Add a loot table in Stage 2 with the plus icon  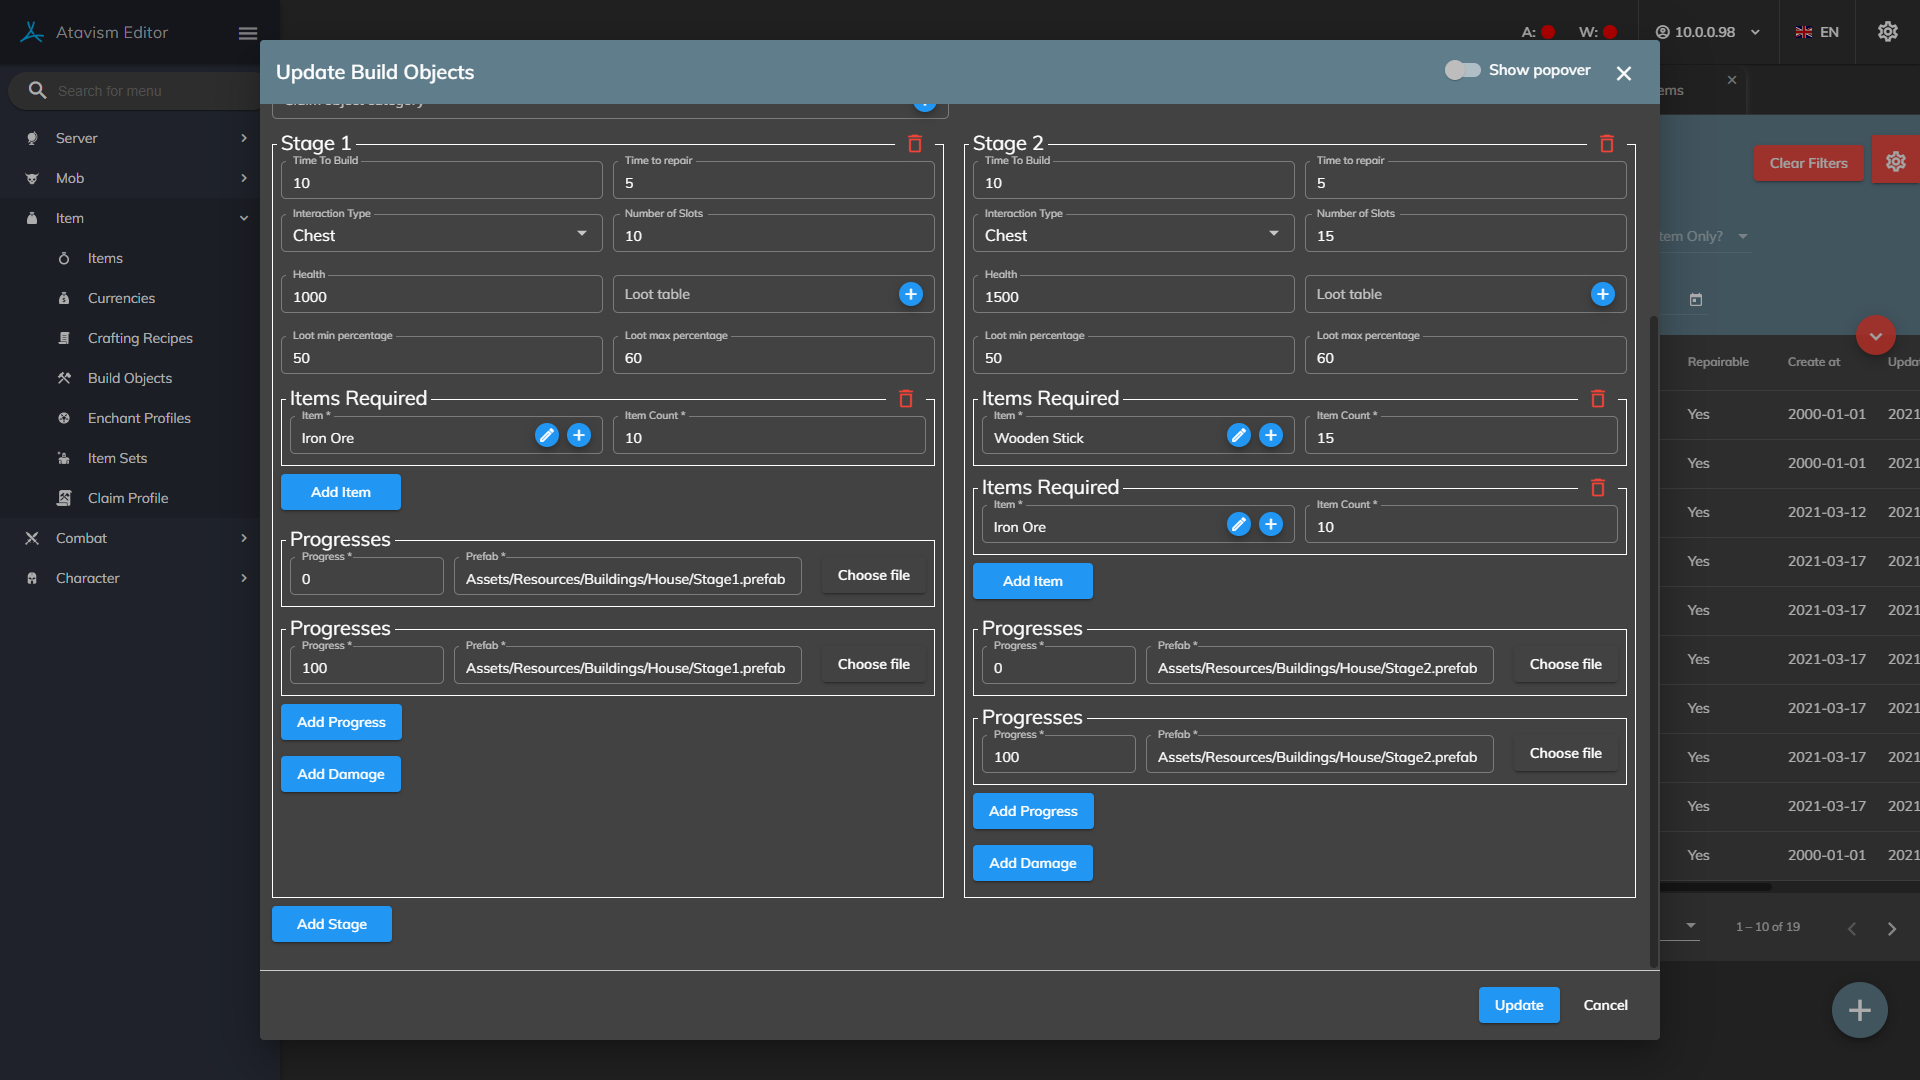[1602, 294]
